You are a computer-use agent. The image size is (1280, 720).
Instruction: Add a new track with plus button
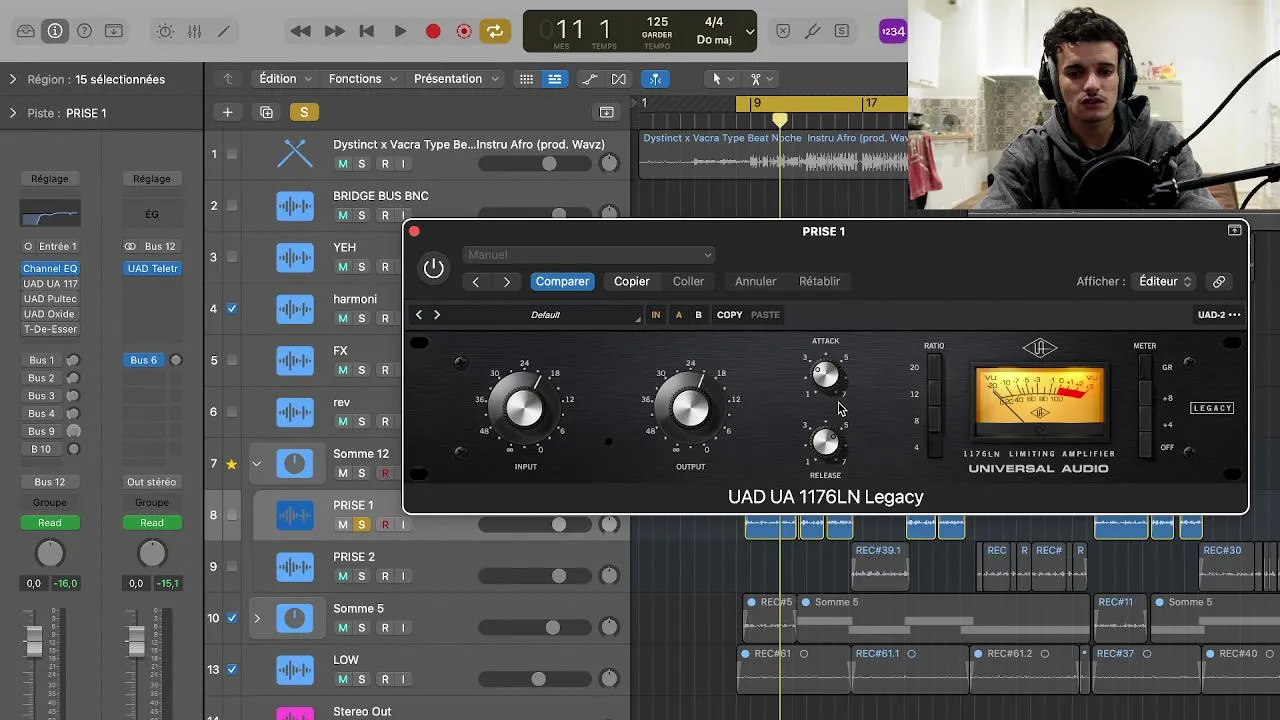click(x=227, y=112)
